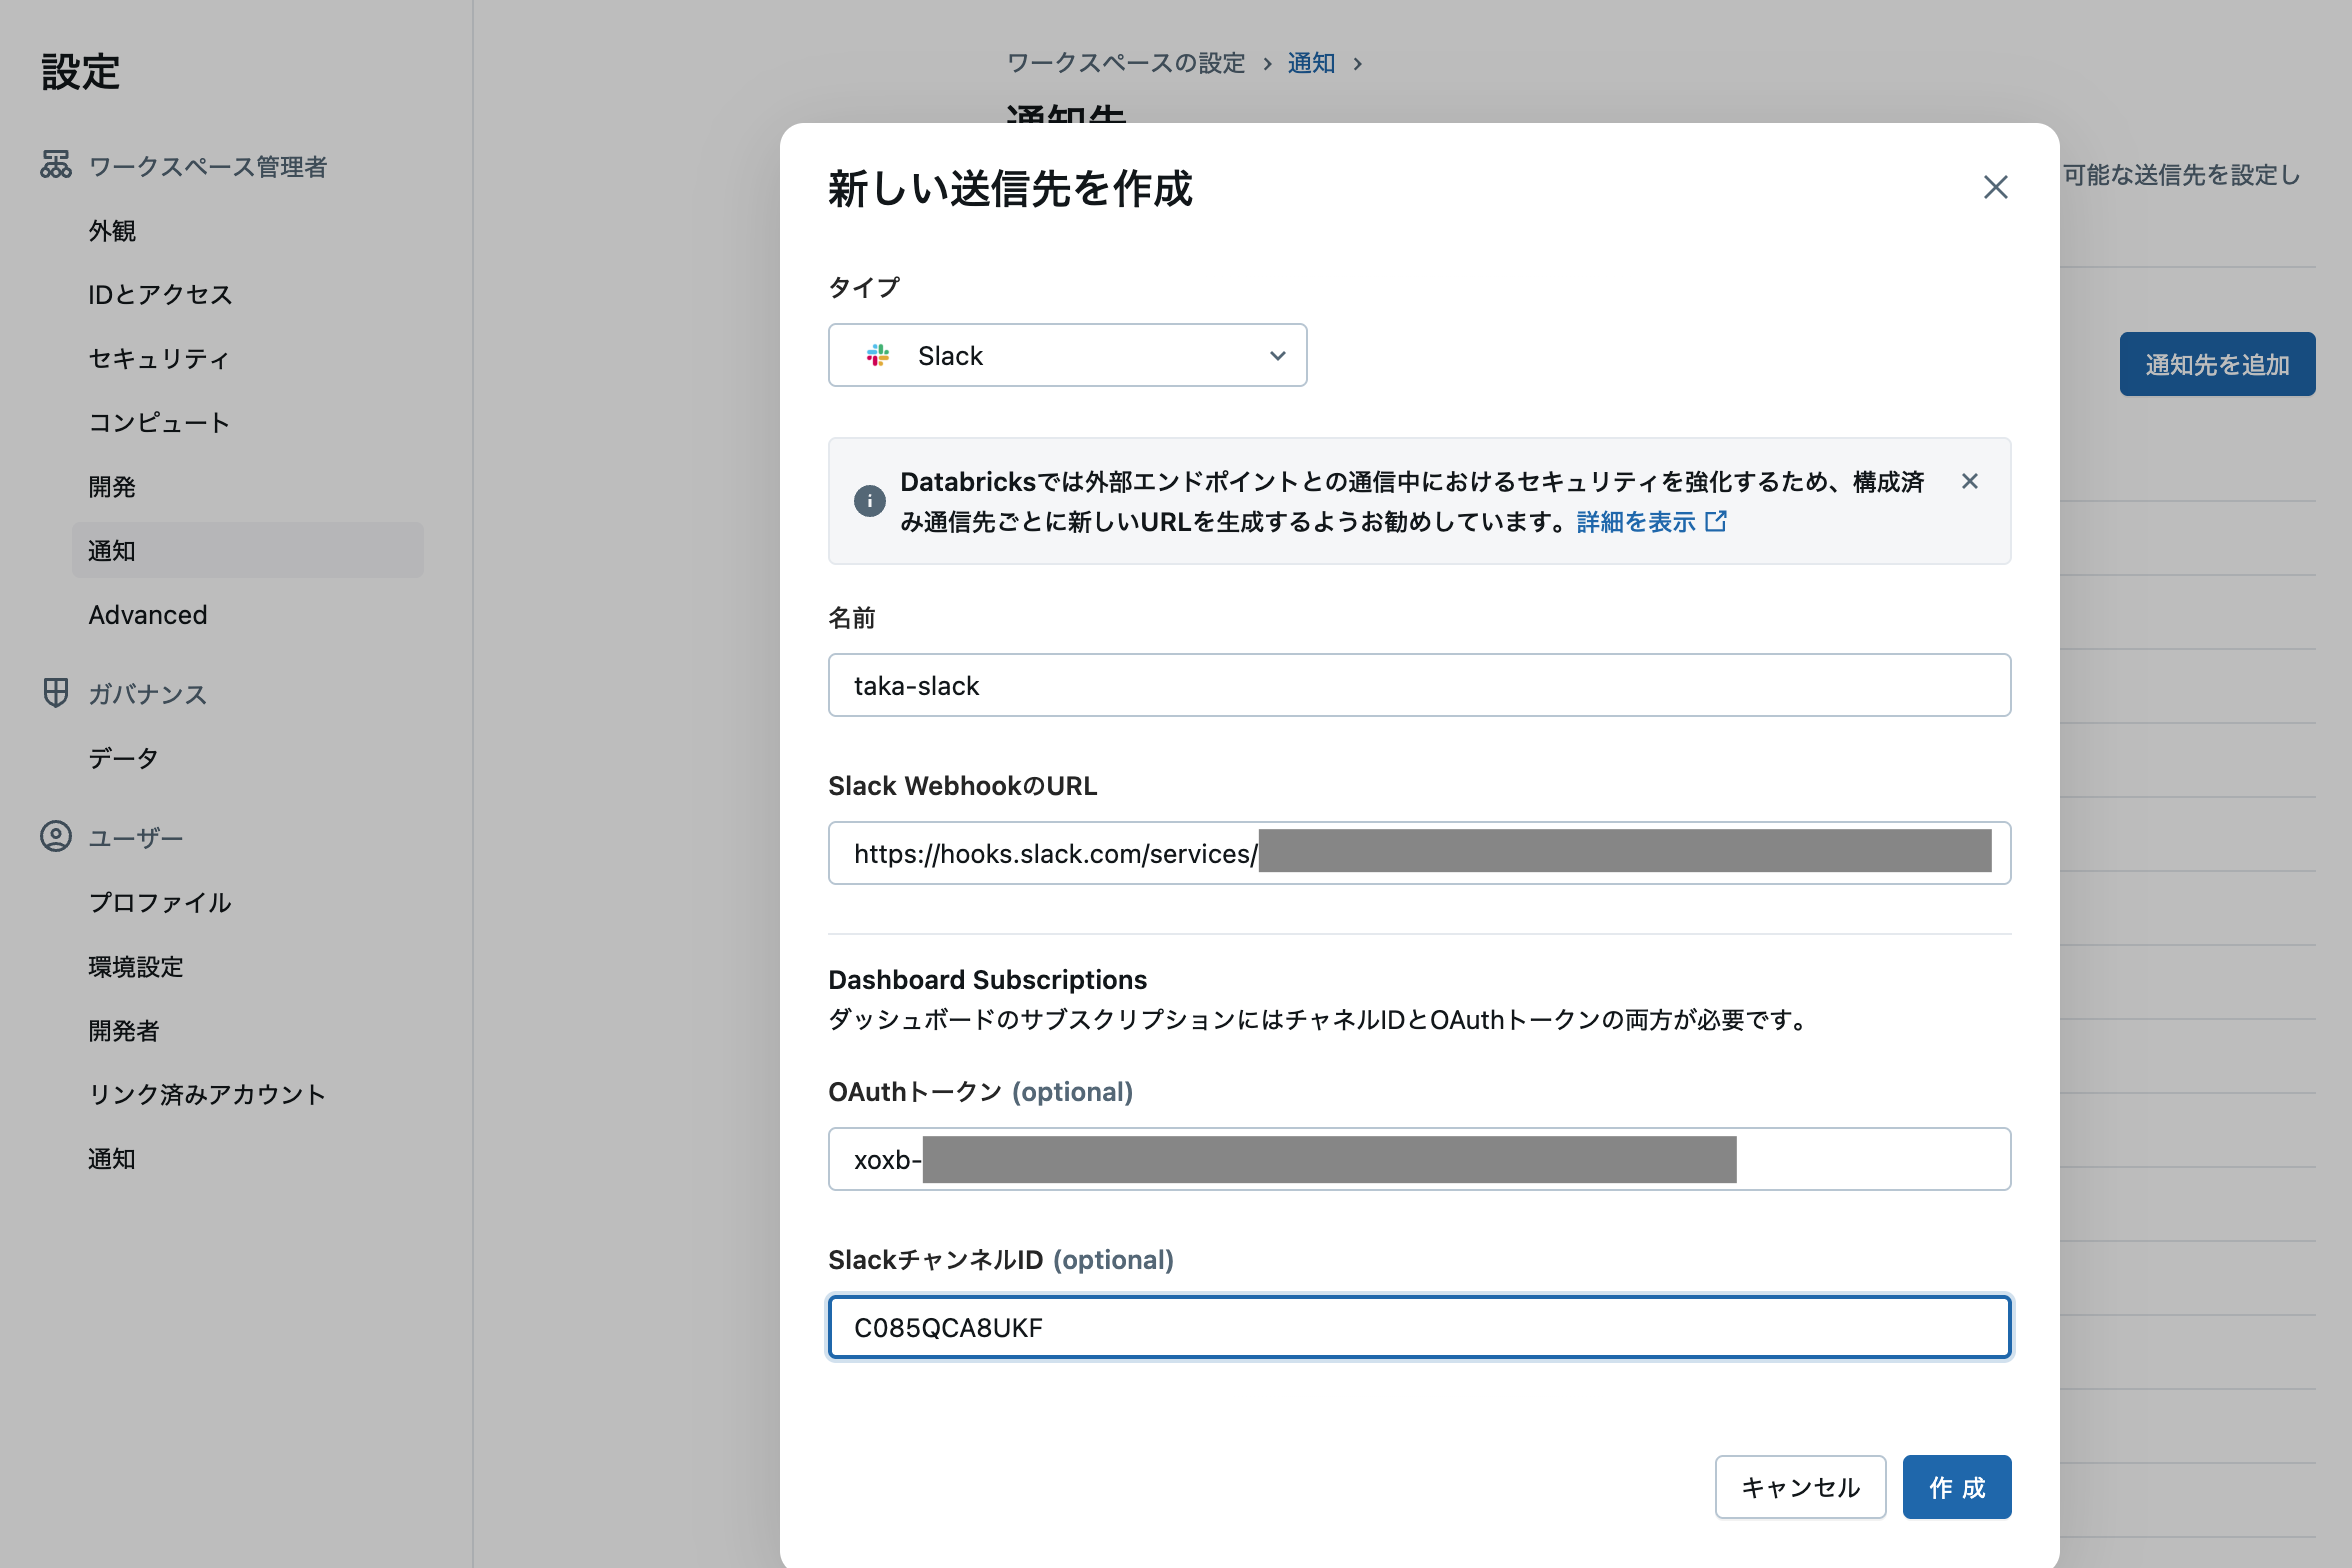Click the キャンセル button
The image size is (2352, 1568).
tap(1800, 1487)
